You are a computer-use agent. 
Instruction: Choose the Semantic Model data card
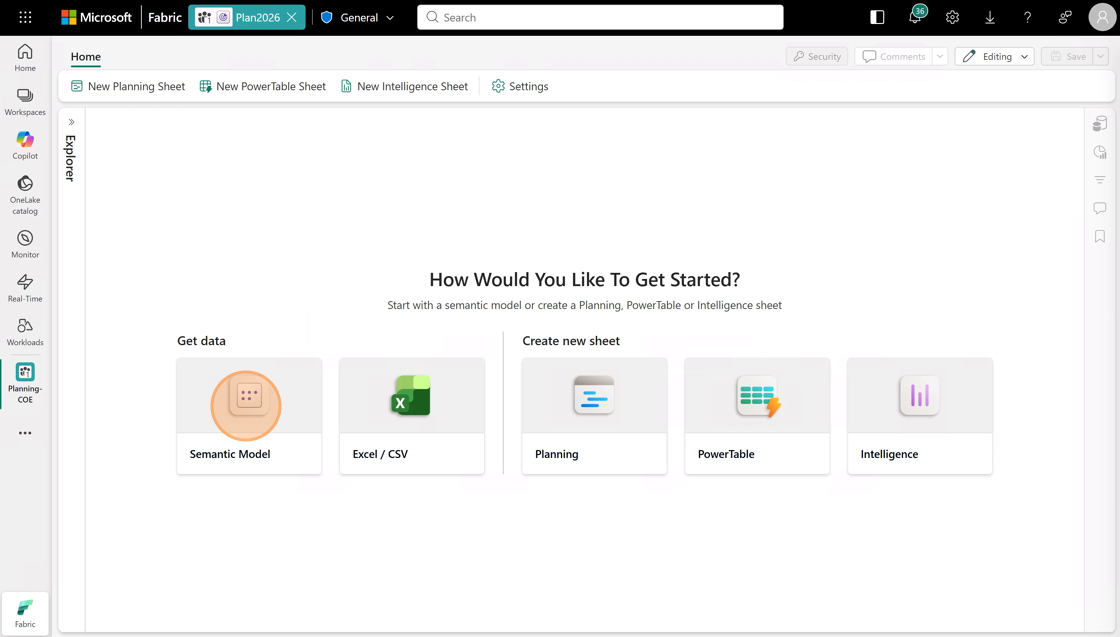(249, 416)
